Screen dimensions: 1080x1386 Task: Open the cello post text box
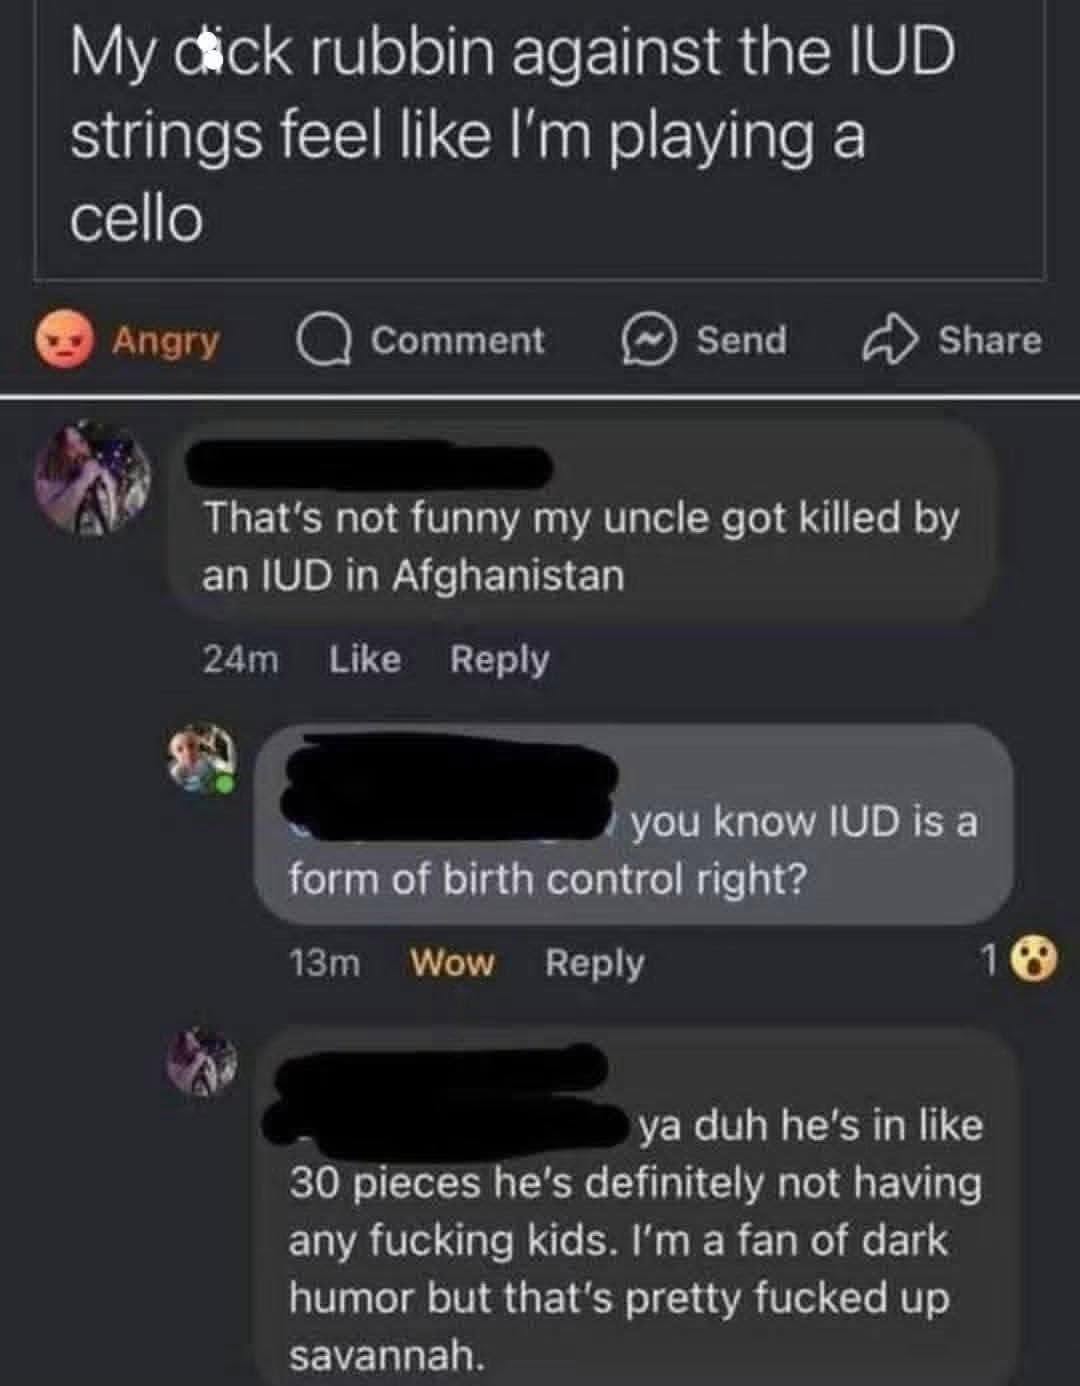coord(540,140)
